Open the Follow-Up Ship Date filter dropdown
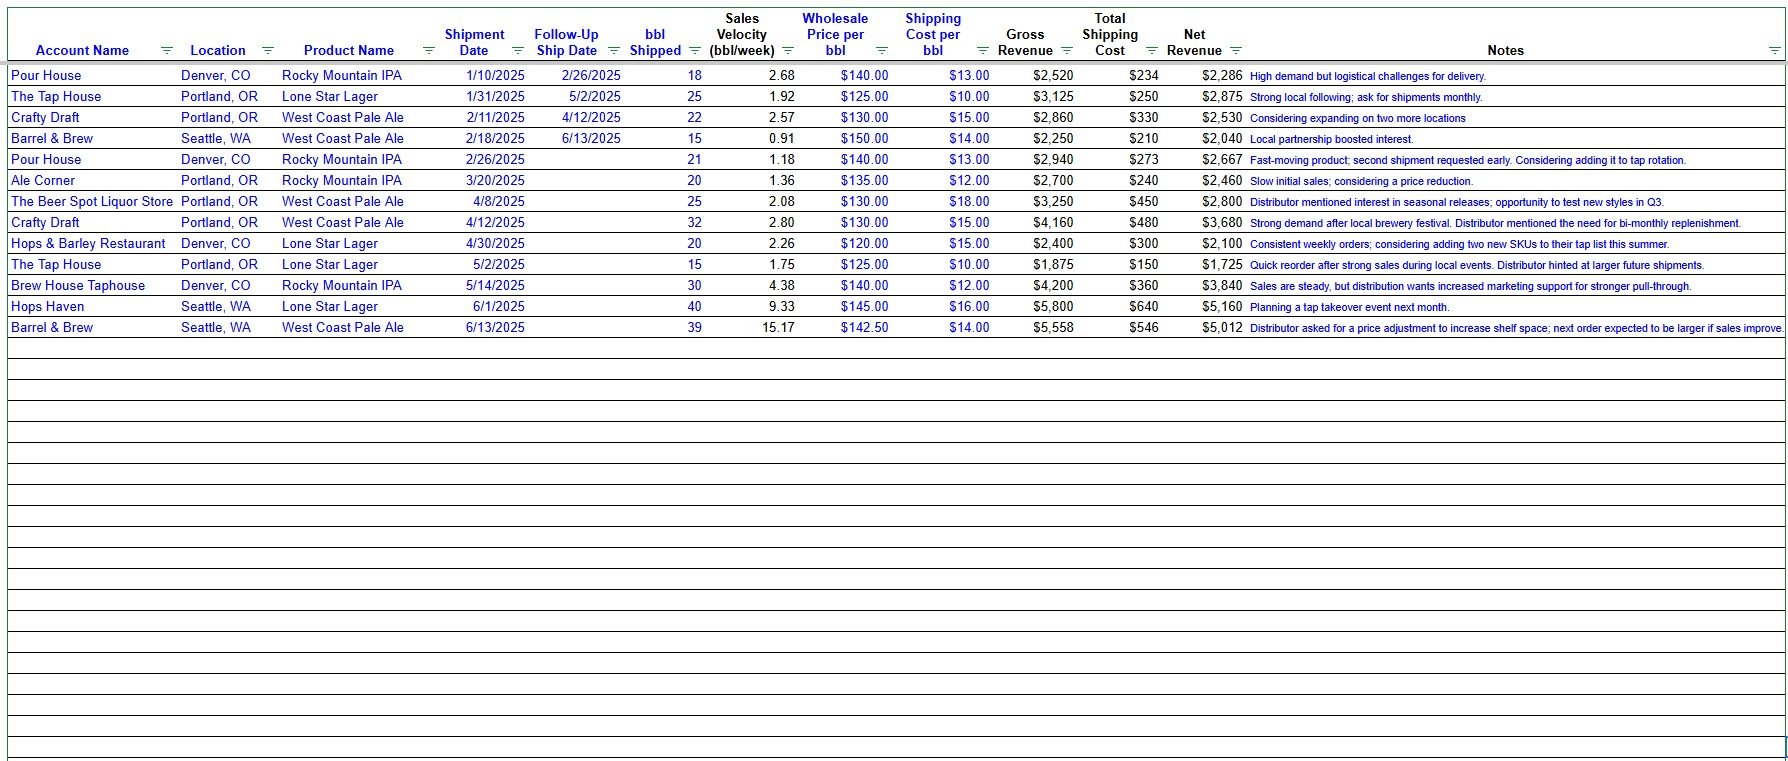Screen dimensions: 1788x761 click(x=614, y=51)
